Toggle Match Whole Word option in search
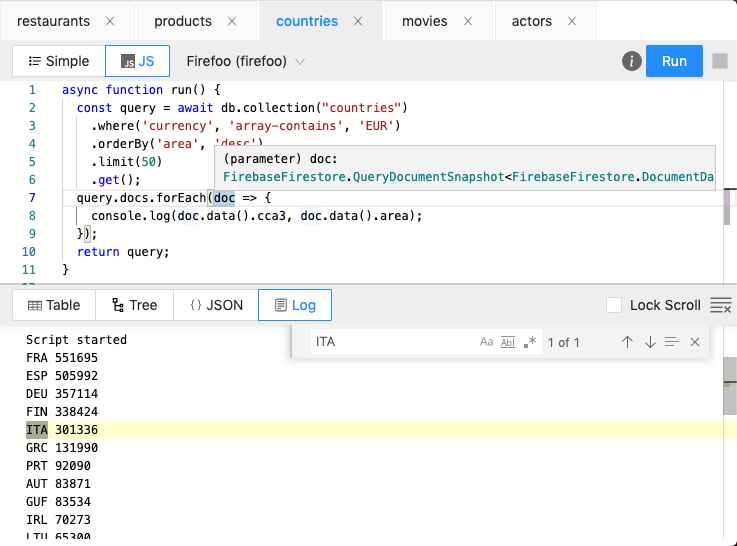The height and width of the screenshot is (546, 737). coord(508,342)
